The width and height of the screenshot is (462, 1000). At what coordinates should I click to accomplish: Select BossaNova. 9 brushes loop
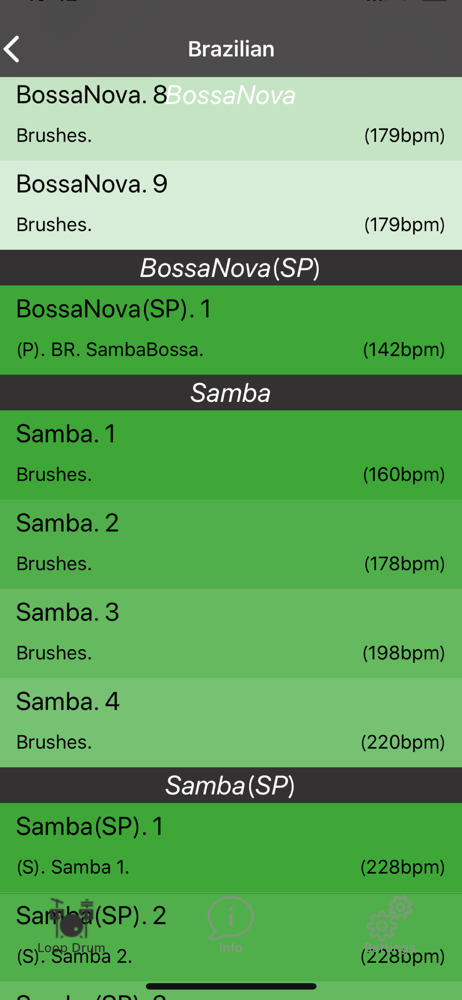click(231, 205)
